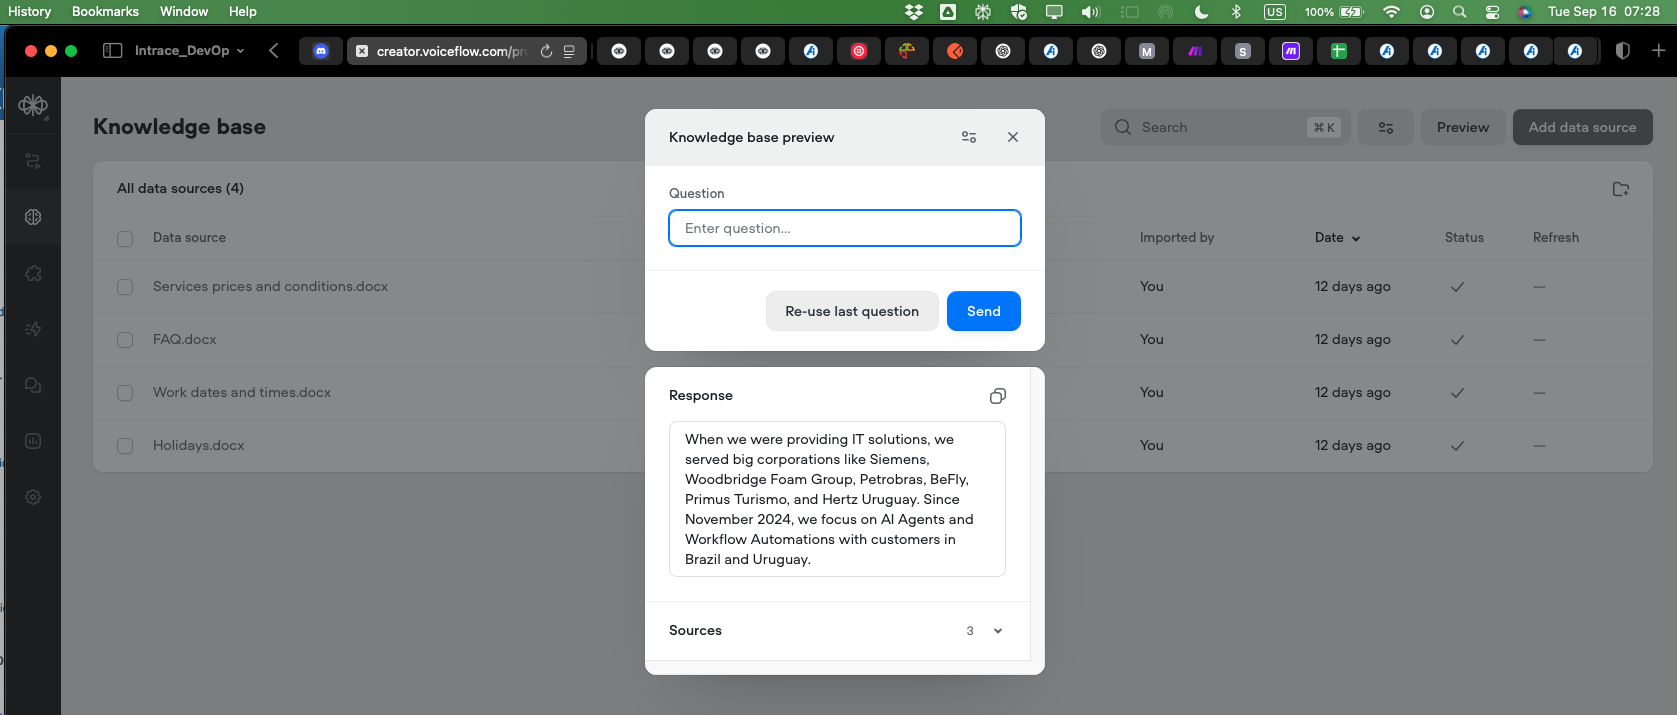
Task: Open the Help menu
Action: (242, 11)
